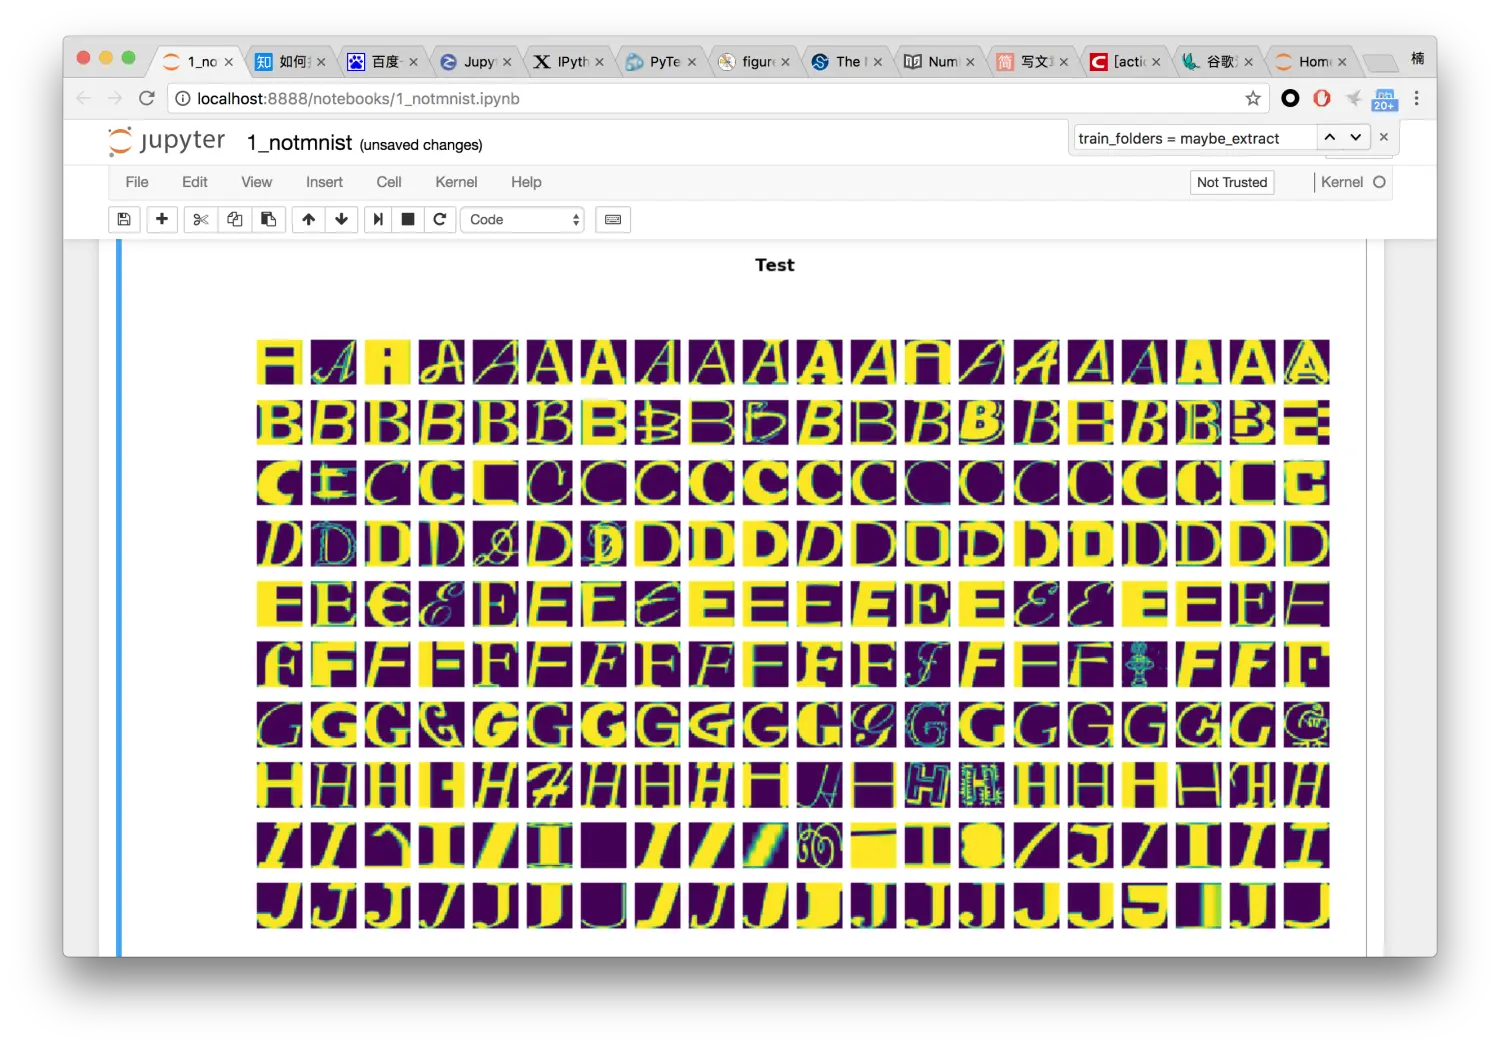The height and width of the screenshot is (1047, 1500).
Task: Open the Help menu
Action: coord(526,182)
